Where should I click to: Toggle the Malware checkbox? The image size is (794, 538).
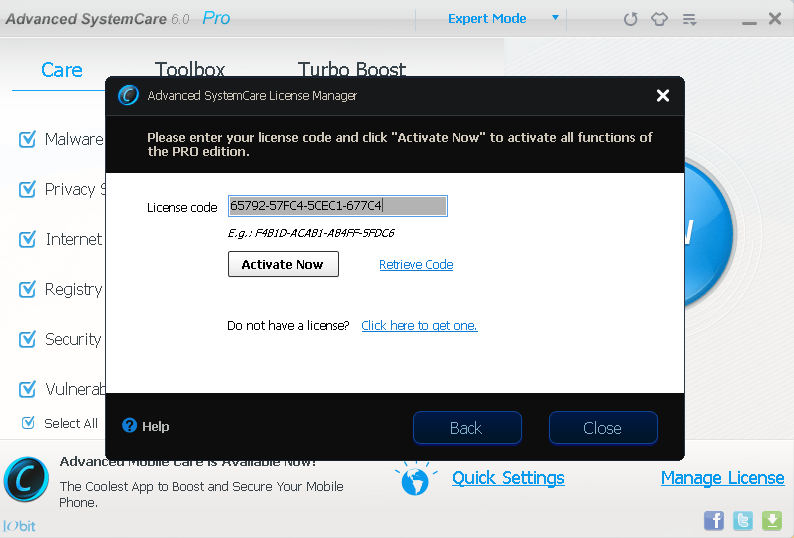click(x=28, y=139)
